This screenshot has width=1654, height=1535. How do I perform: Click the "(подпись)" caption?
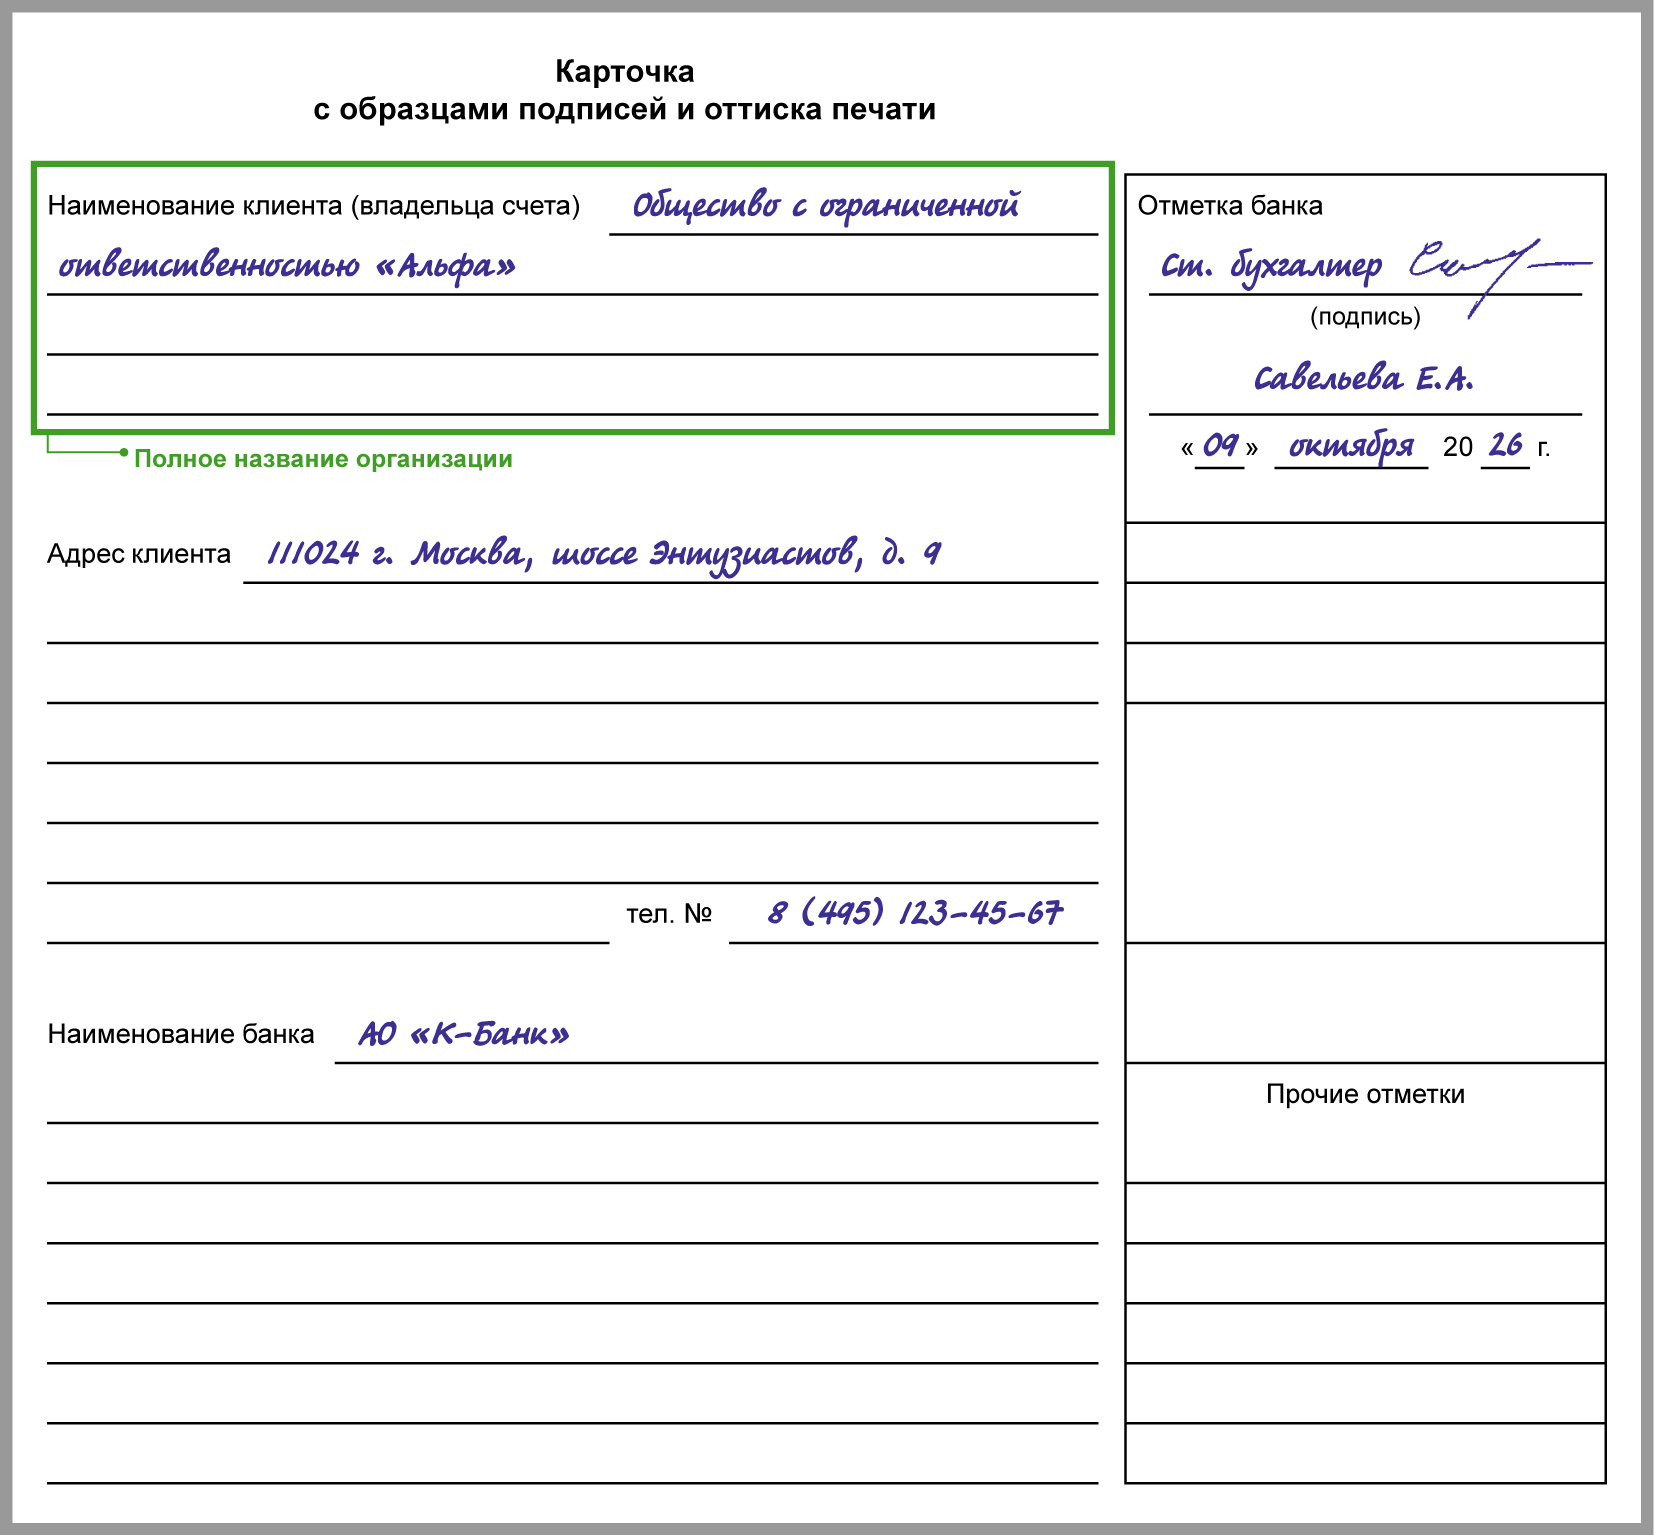tap(1365, 317)
